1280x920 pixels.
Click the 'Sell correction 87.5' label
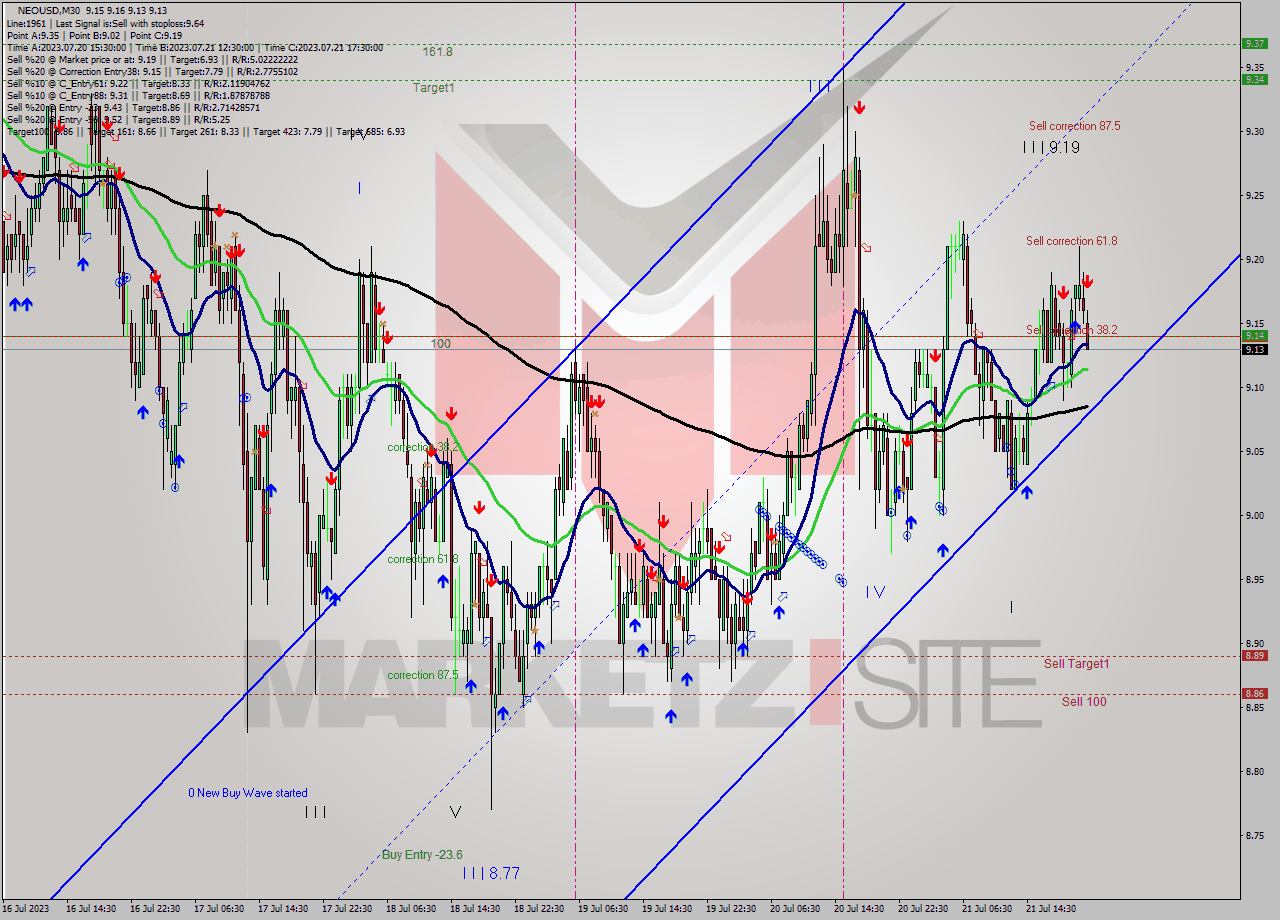click(x=1075, y=126)
